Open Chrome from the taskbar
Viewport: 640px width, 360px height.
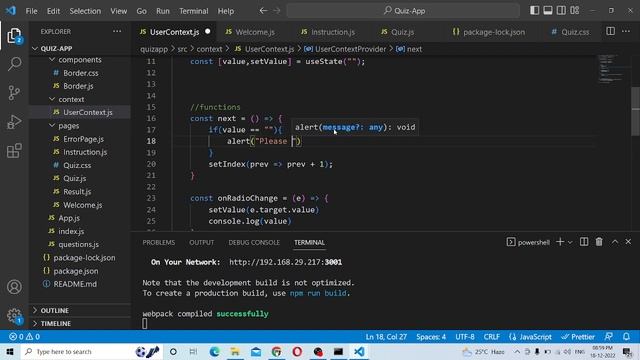click(x=276, y=351)
